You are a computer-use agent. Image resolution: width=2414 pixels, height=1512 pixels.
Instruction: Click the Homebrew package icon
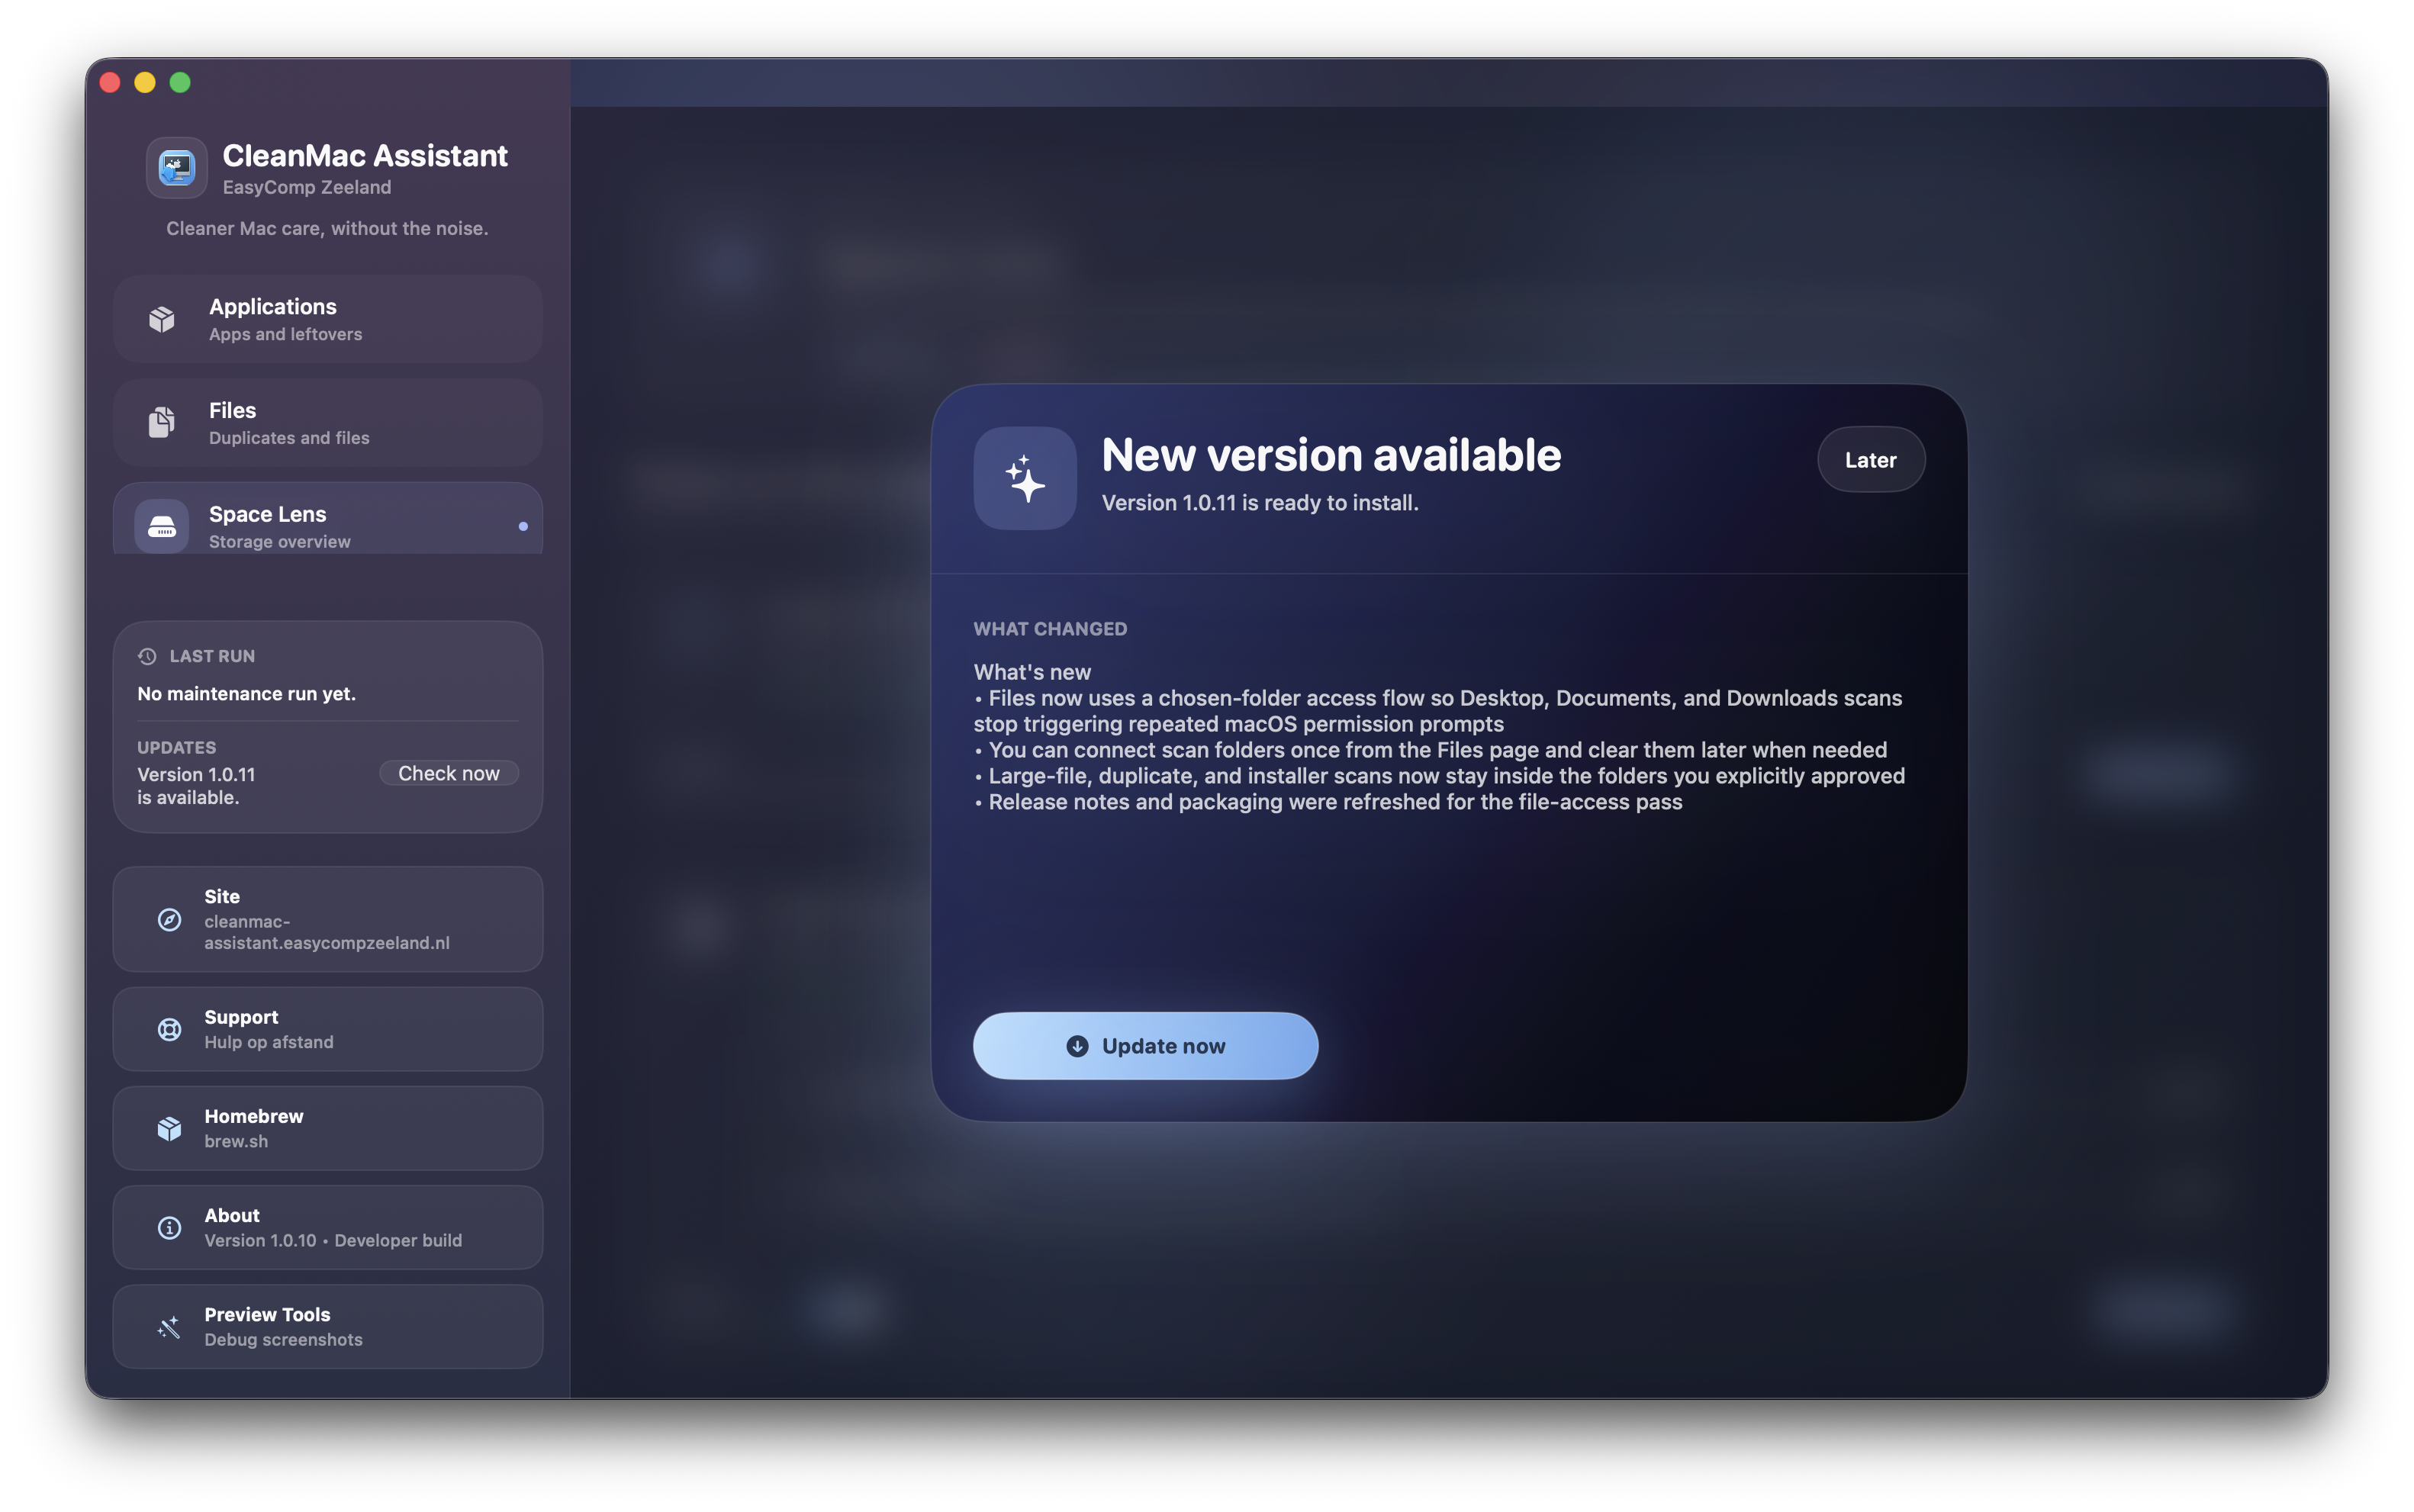[168, 1128]
